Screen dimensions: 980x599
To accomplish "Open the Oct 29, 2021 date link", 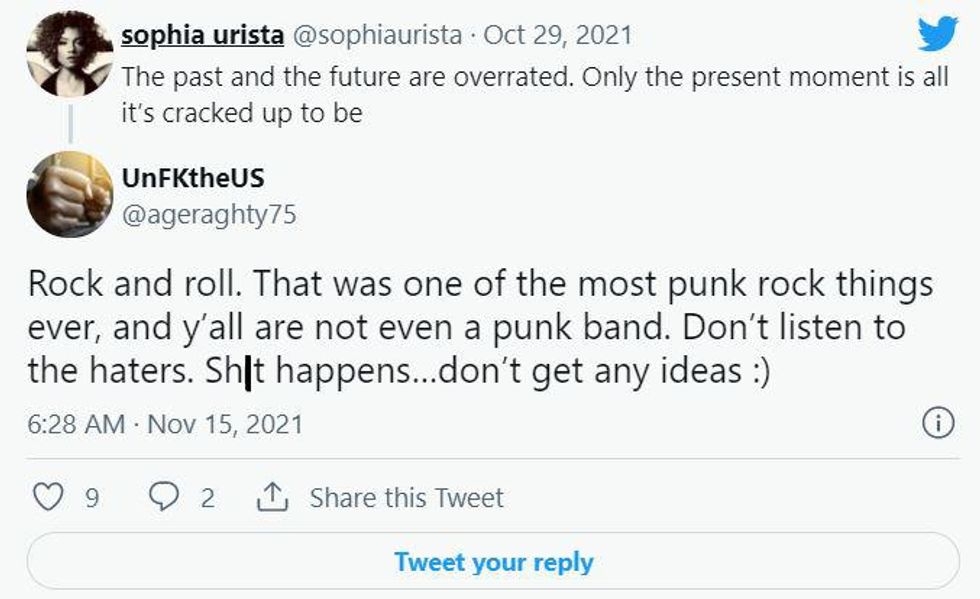I will [x=558, y=35].
